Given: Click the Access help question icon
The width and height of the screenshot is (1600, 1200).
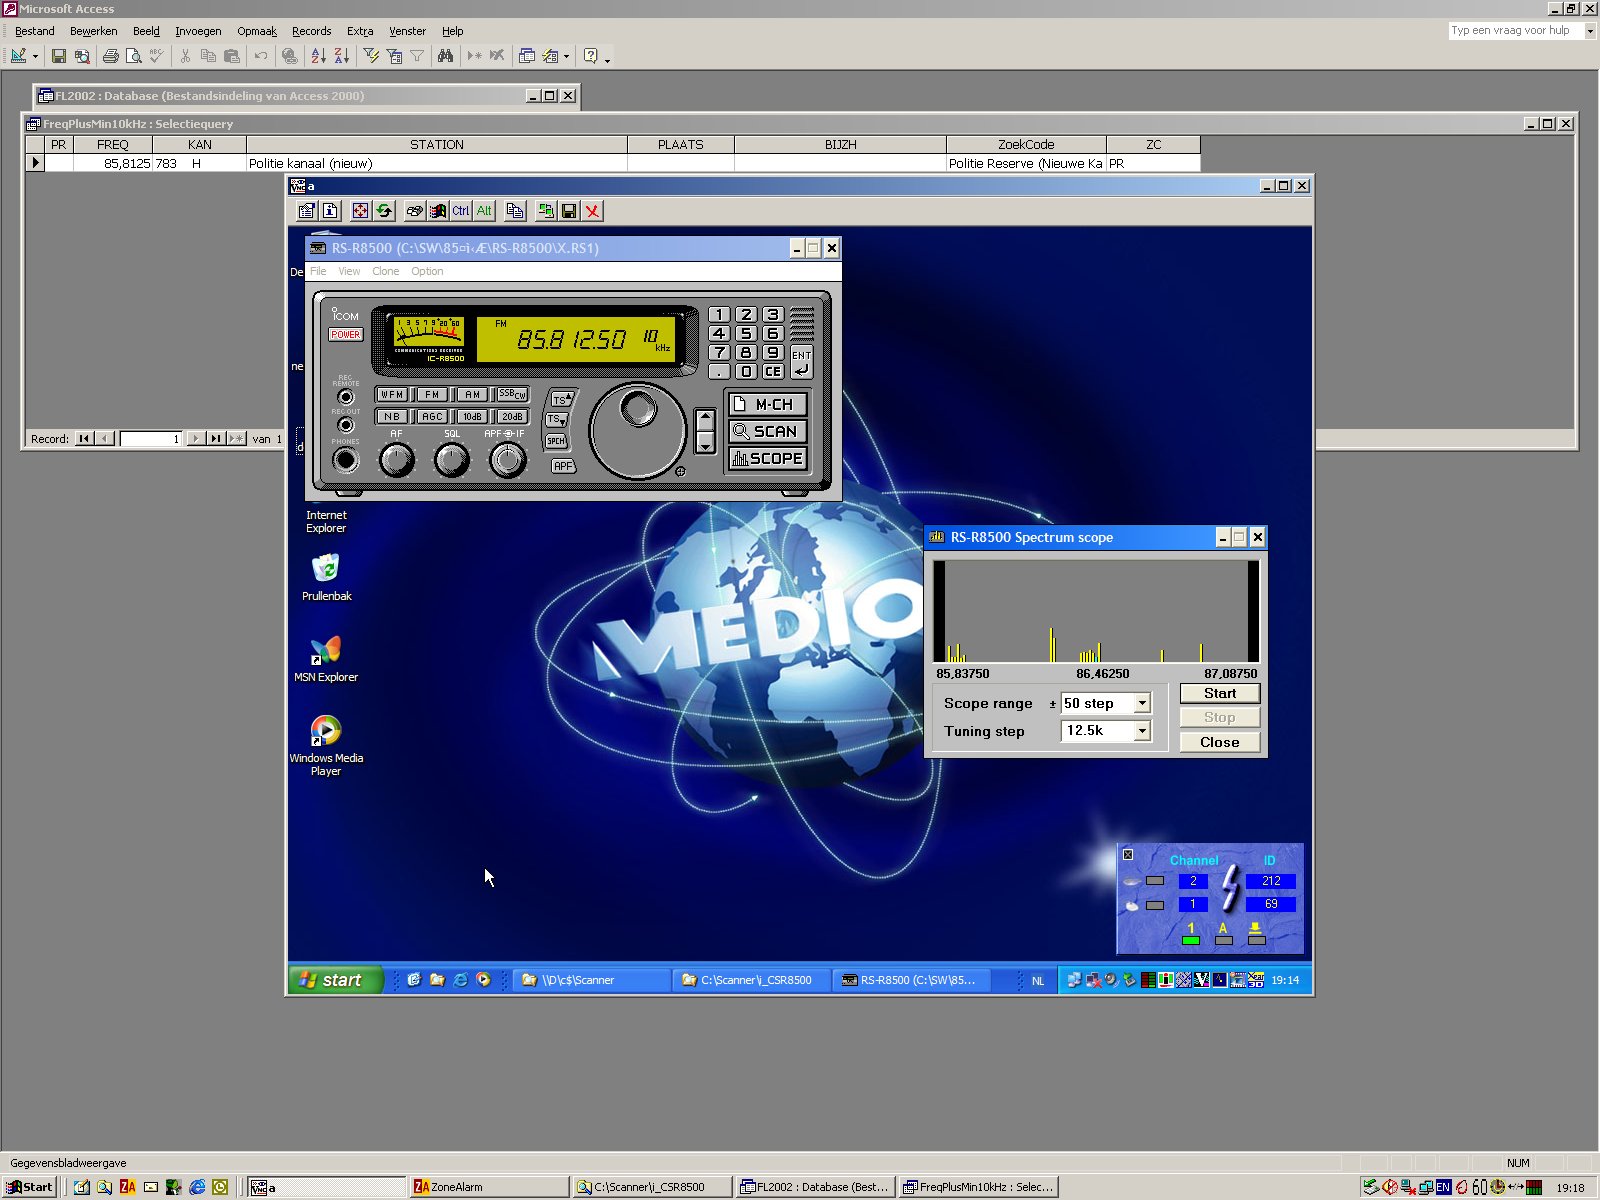Looking at the screenshot, I should [x=591, y=56].
